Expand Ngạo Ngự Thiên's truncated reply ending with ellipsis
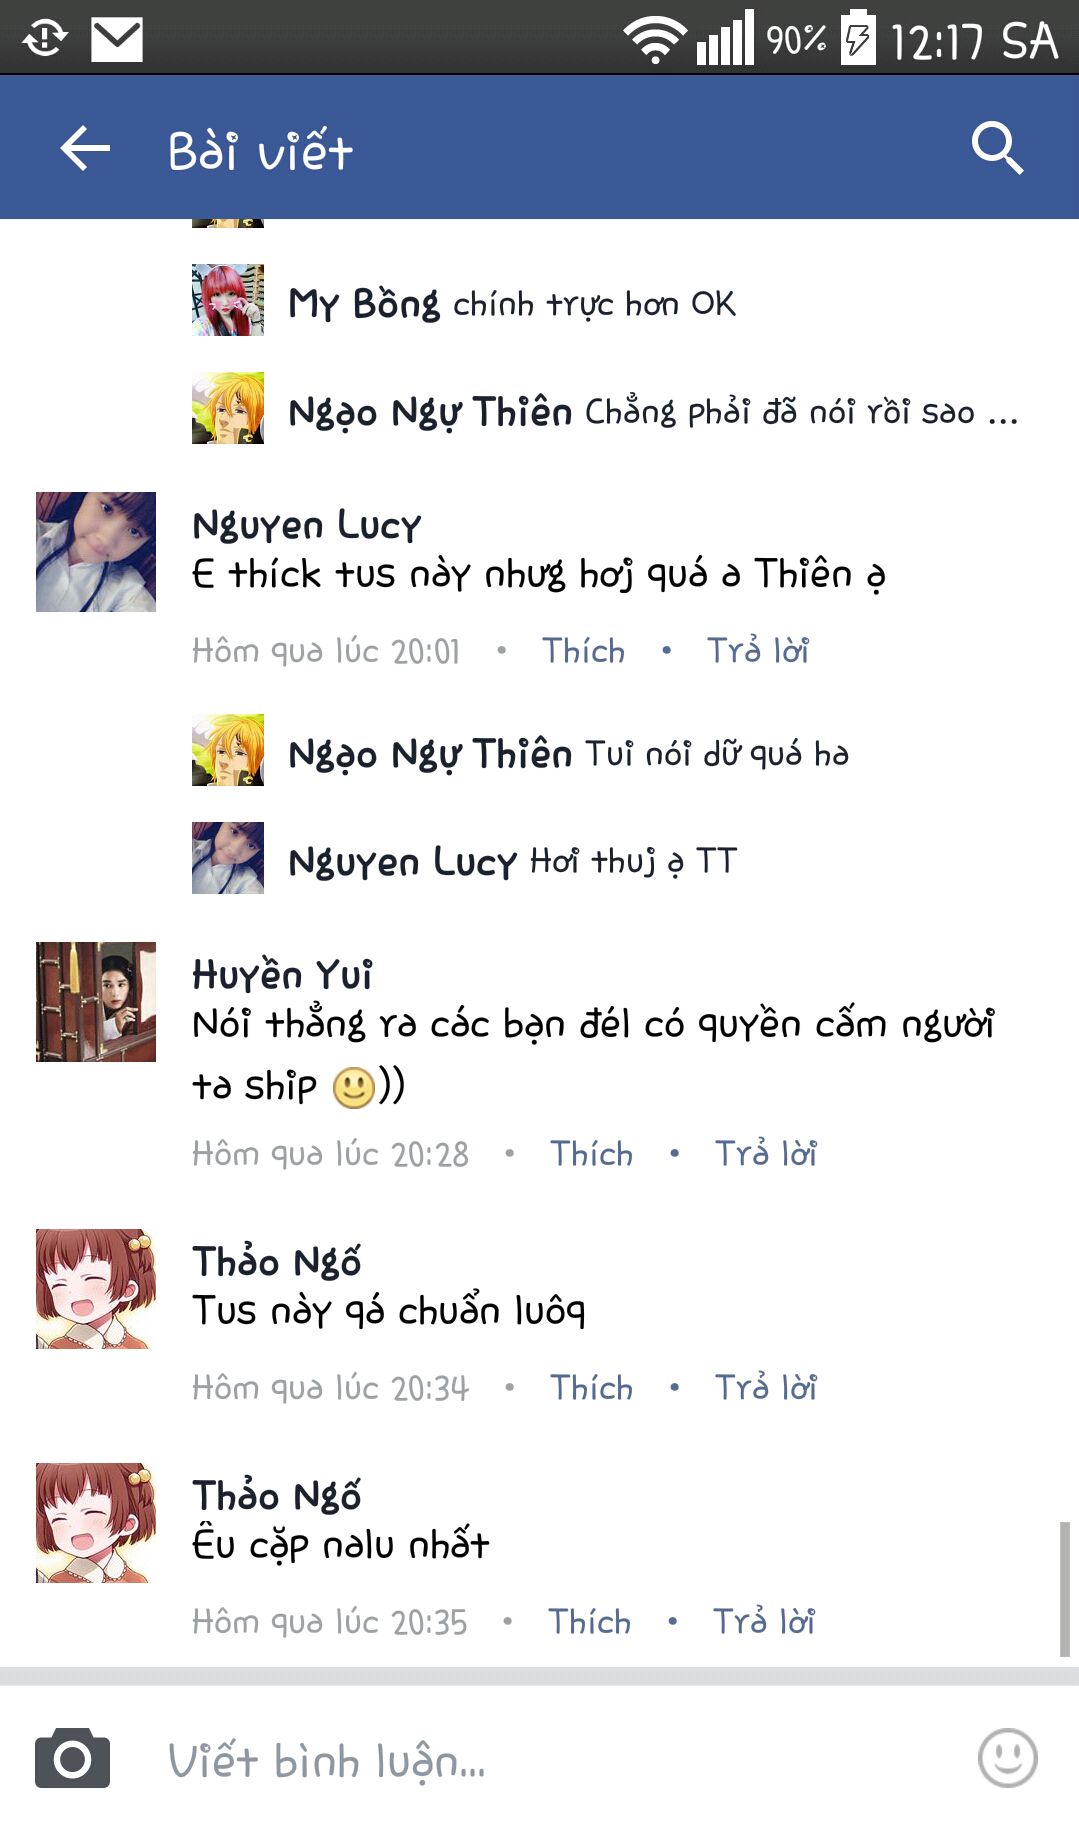Screen dimensions: 1079x1829 pyautogui.click(x=653, y=411)
